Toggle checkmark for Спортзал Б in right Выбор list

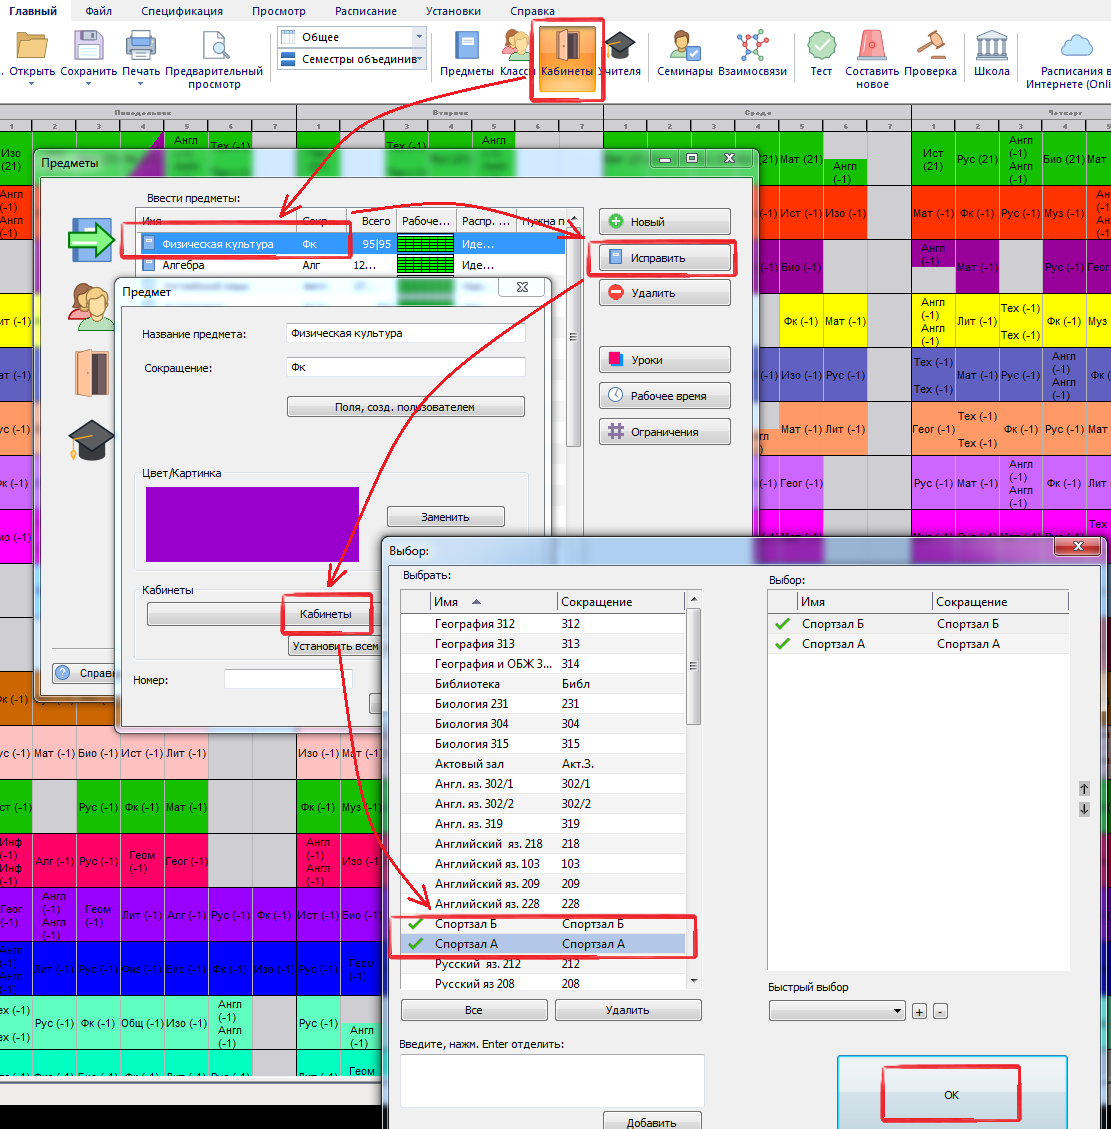(x=782, y=624)
